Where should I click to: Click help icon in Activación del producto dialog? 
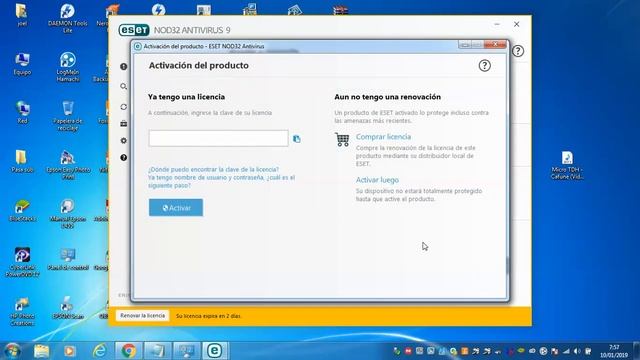[484, 66]
